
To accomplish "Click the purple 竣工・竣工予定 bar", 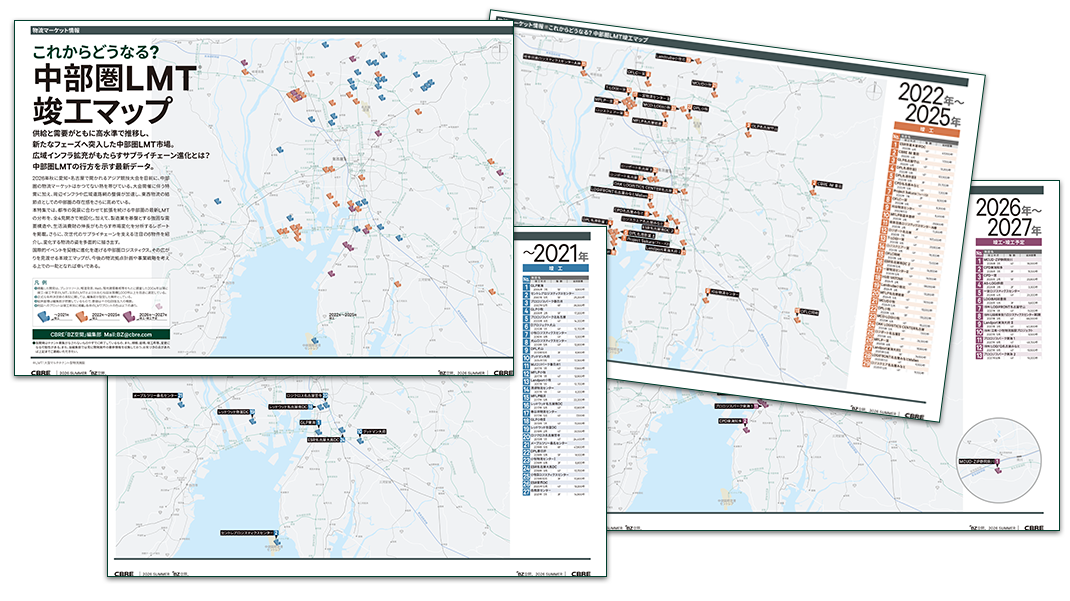I will (1009, 241).
